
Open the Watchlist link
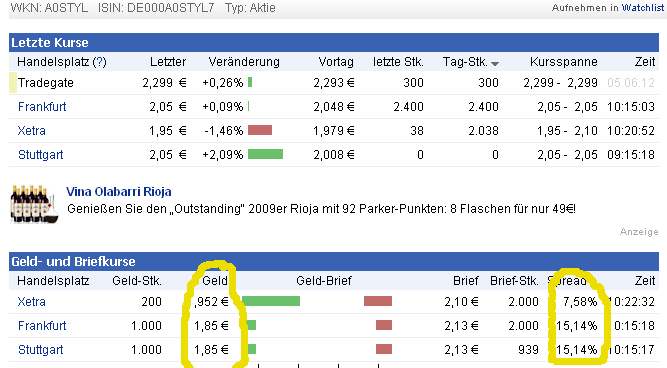coord(642,8)
